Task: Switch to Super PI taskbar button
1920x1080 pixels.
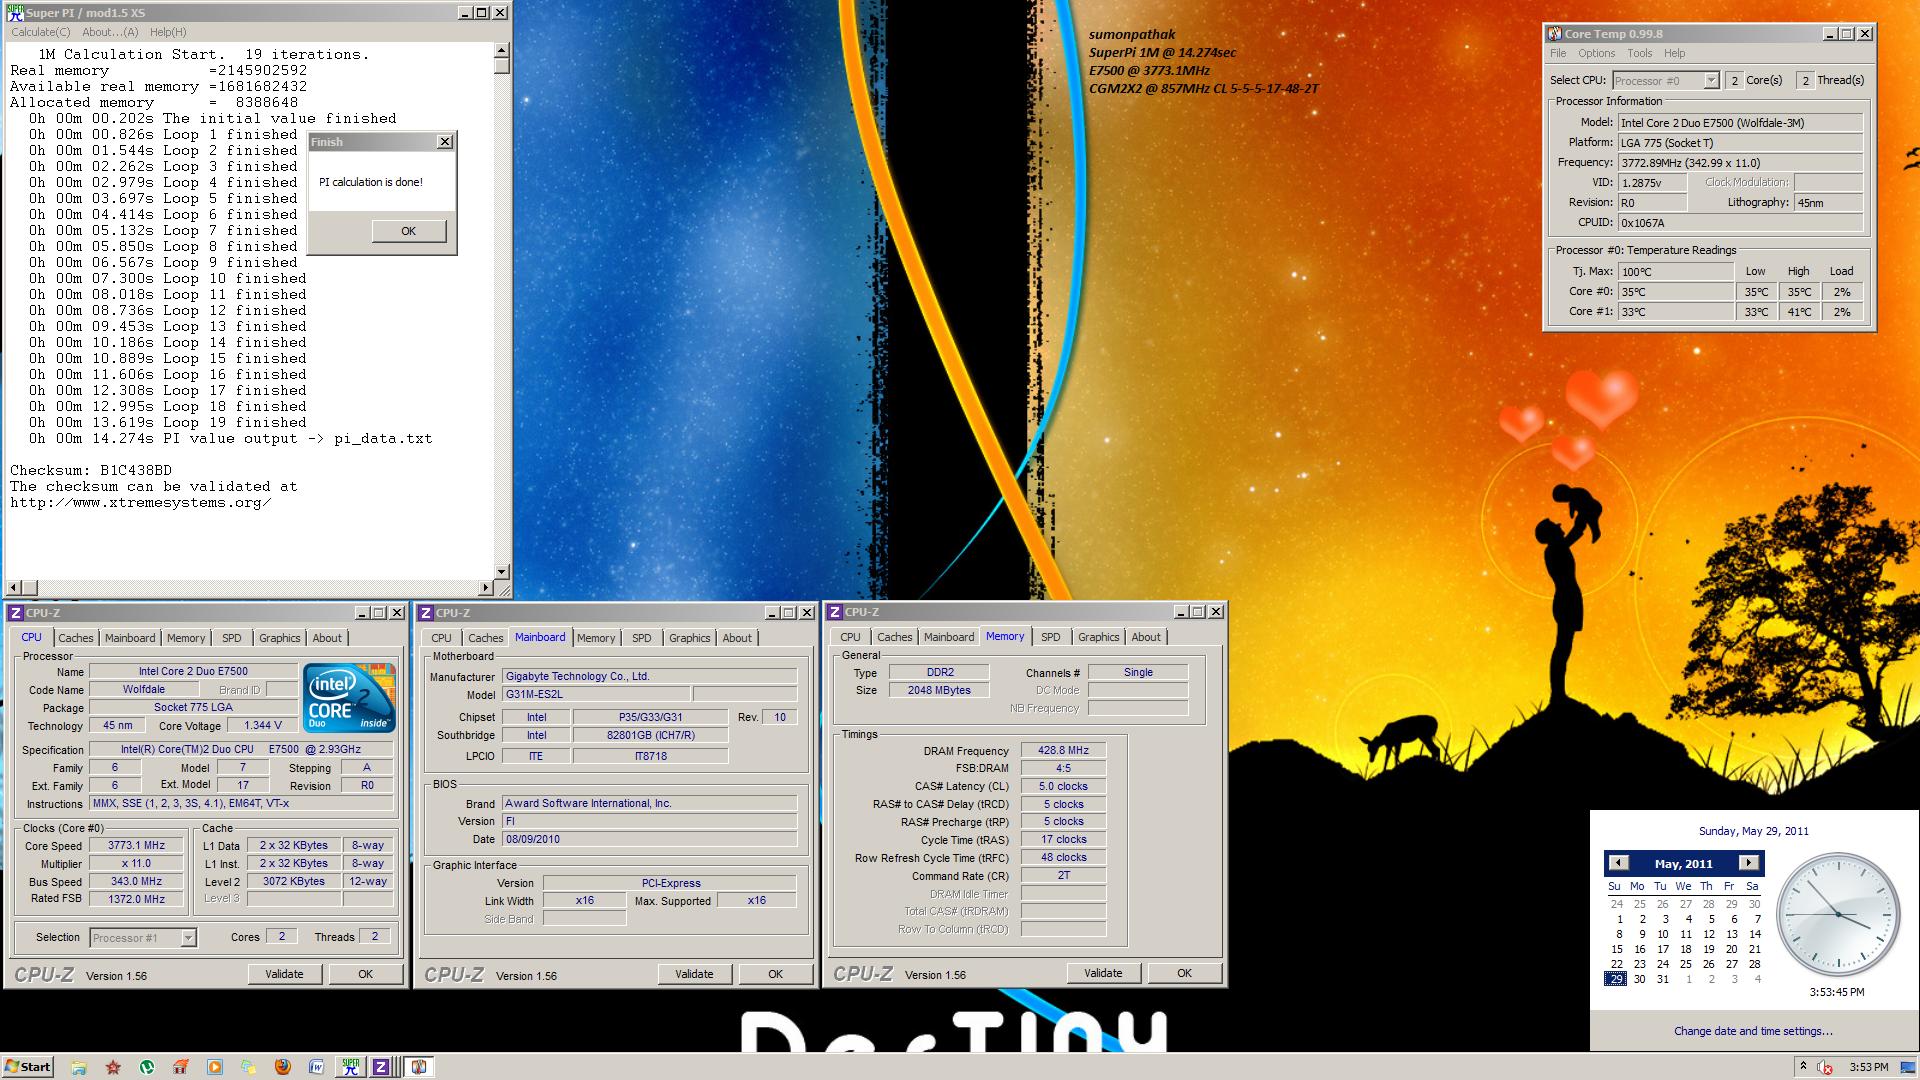Action: tap(350, 1067)
